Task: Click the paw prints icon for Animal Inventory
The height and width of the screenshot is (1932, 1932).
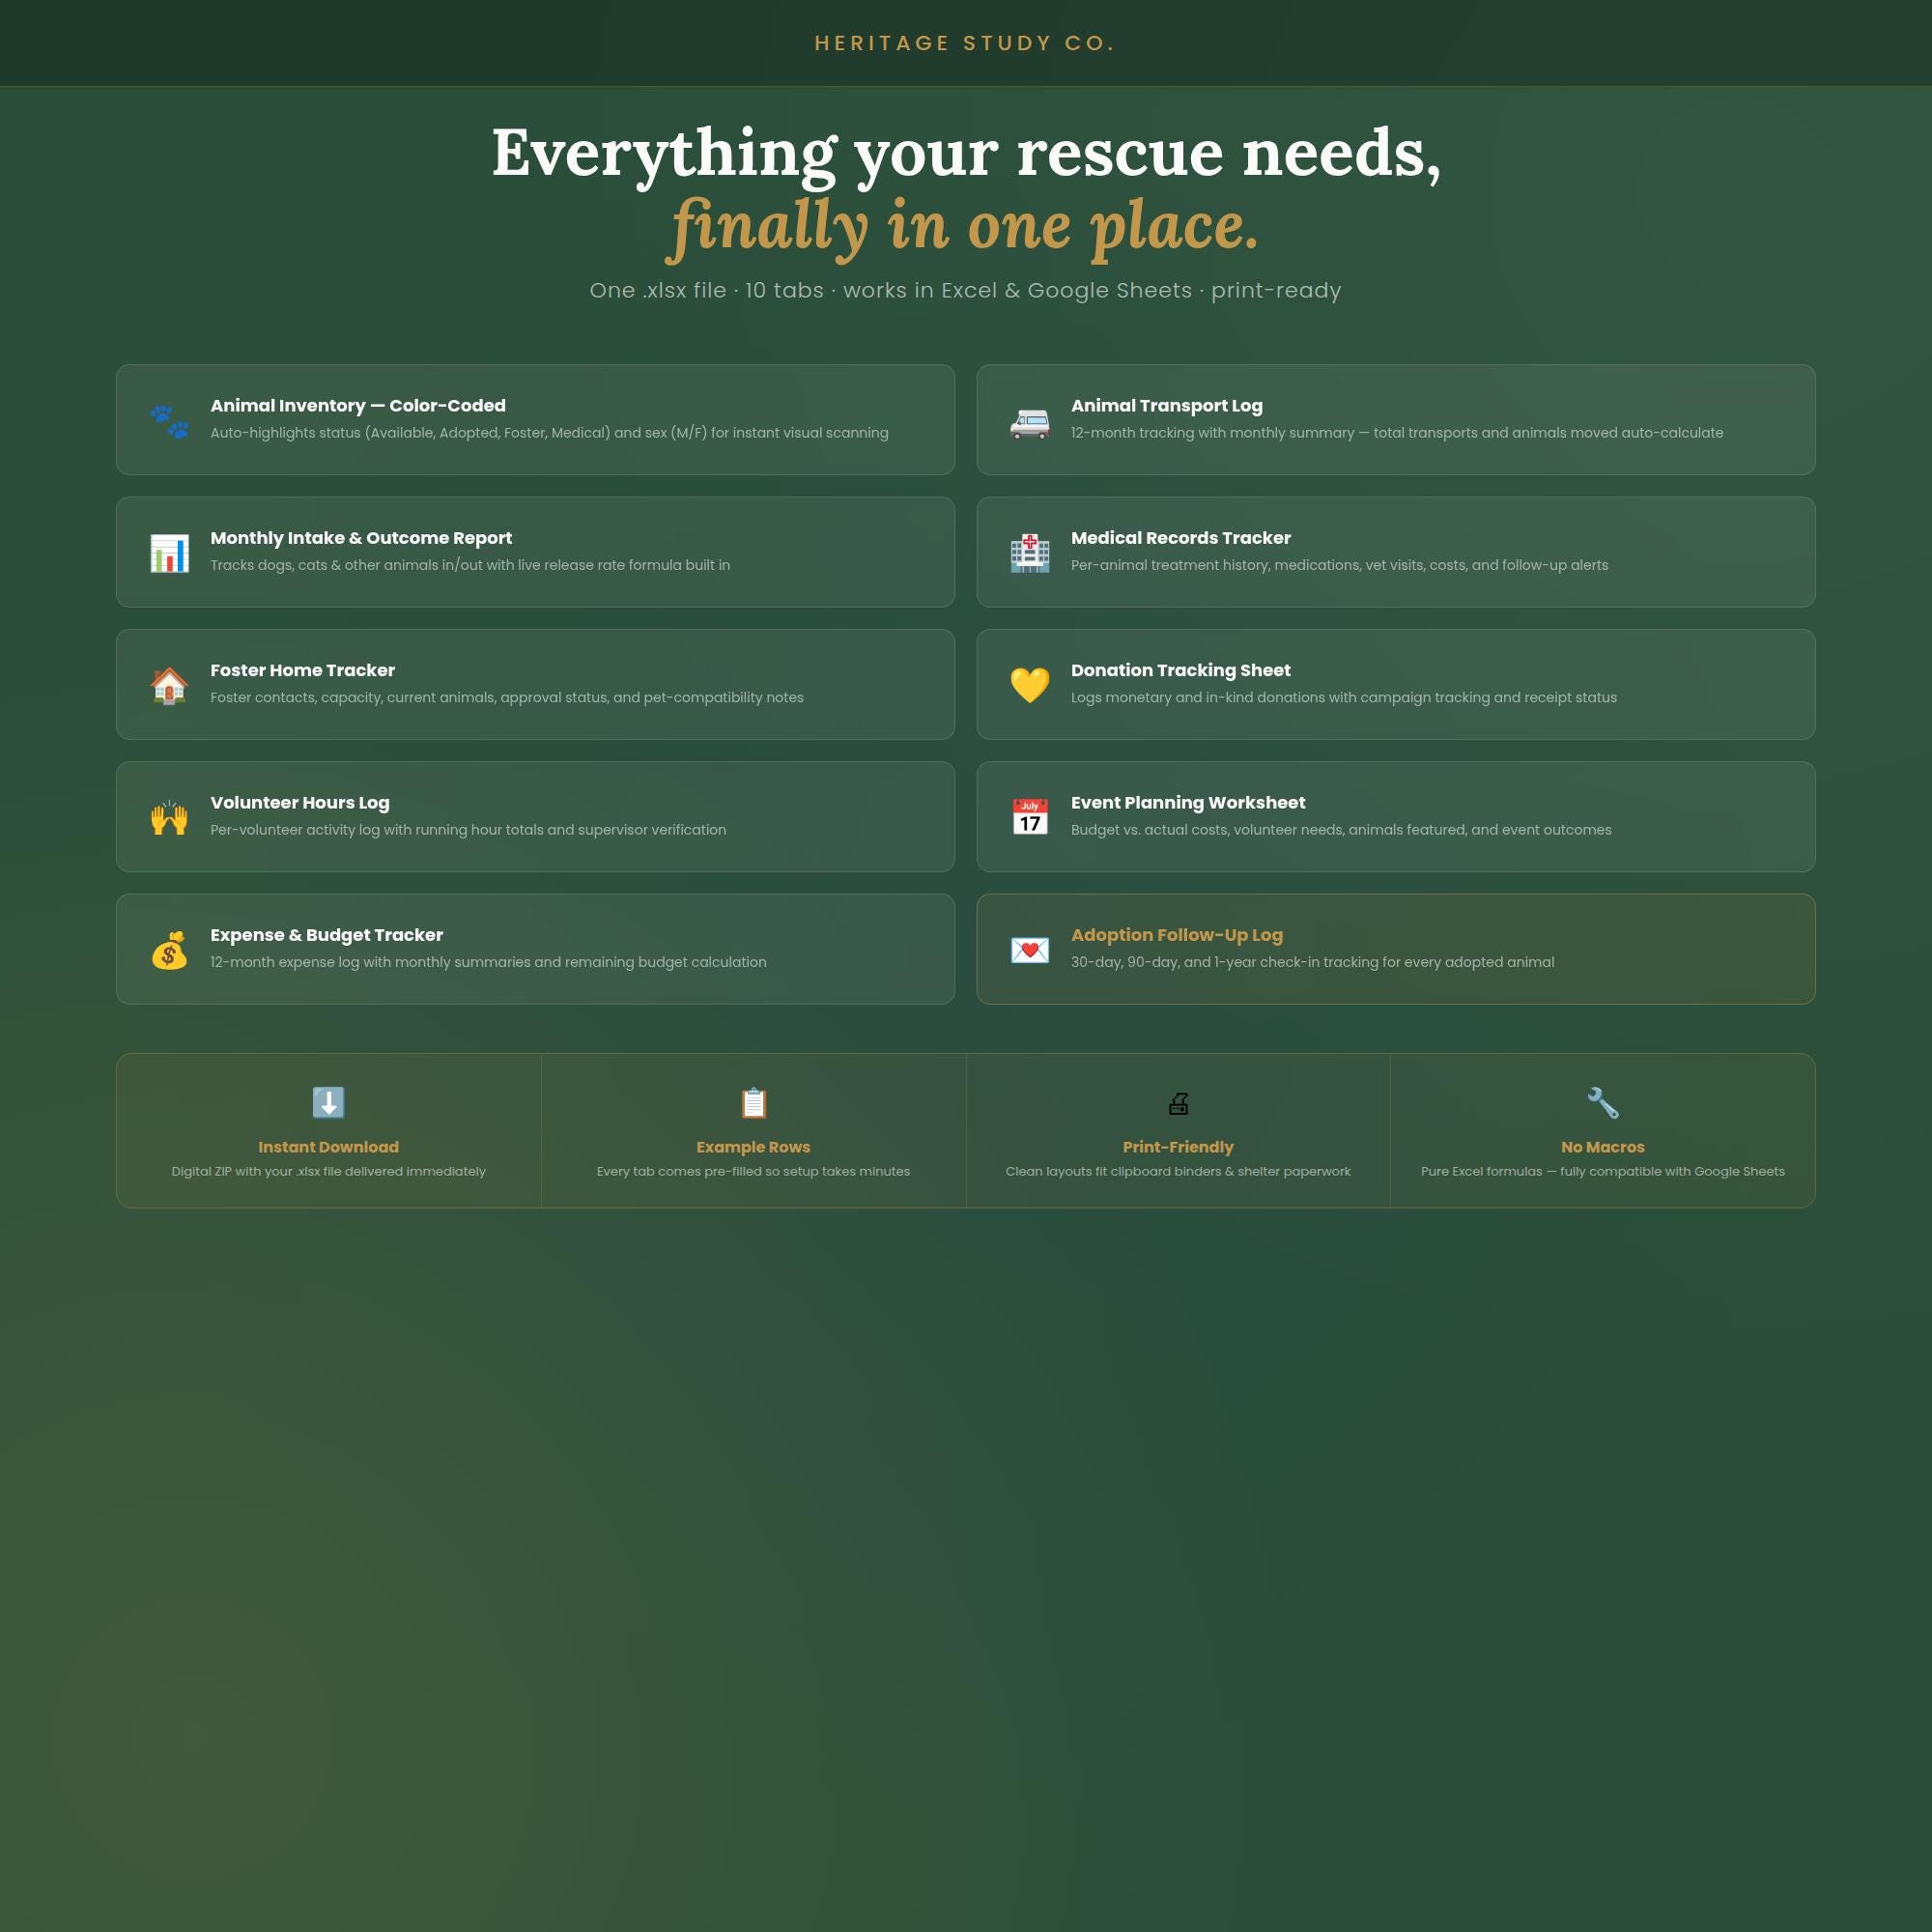Action: pyautogui.click(x=169, y=421)
